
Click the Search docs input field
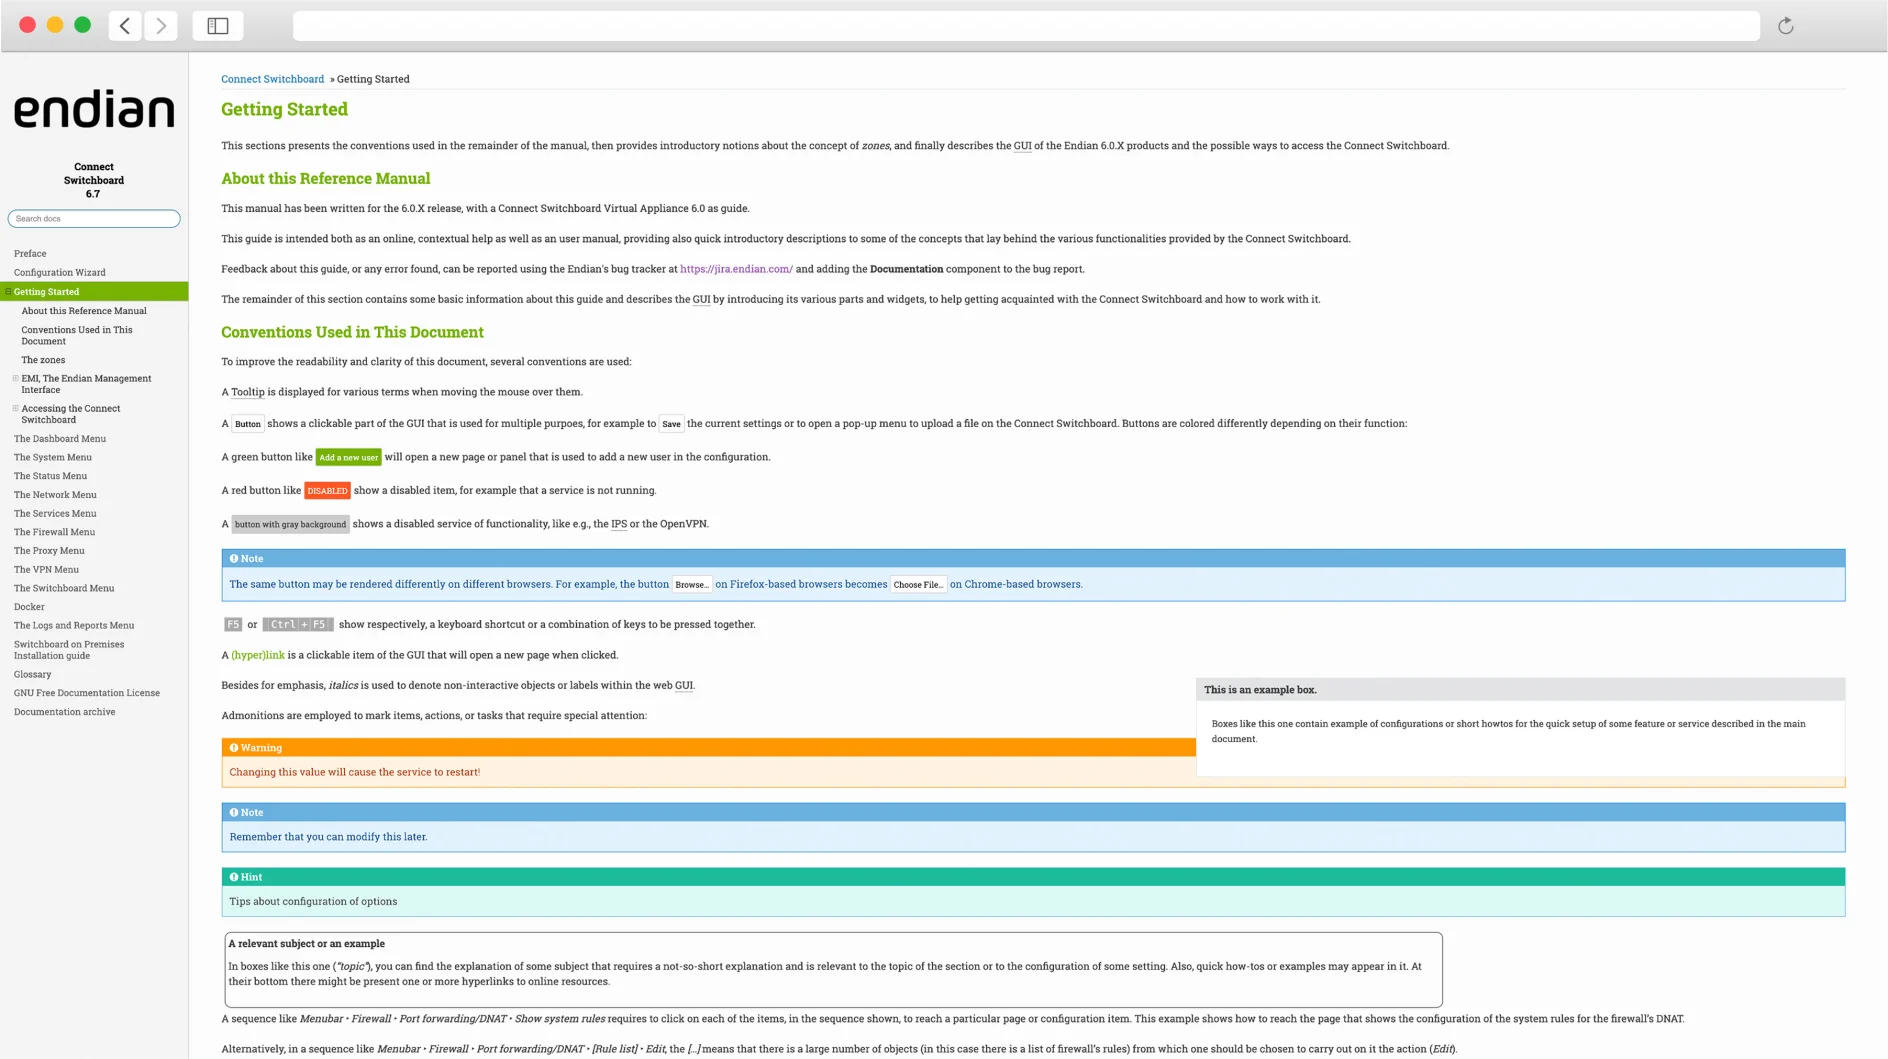pyautogui.click(x=94, y=219)
